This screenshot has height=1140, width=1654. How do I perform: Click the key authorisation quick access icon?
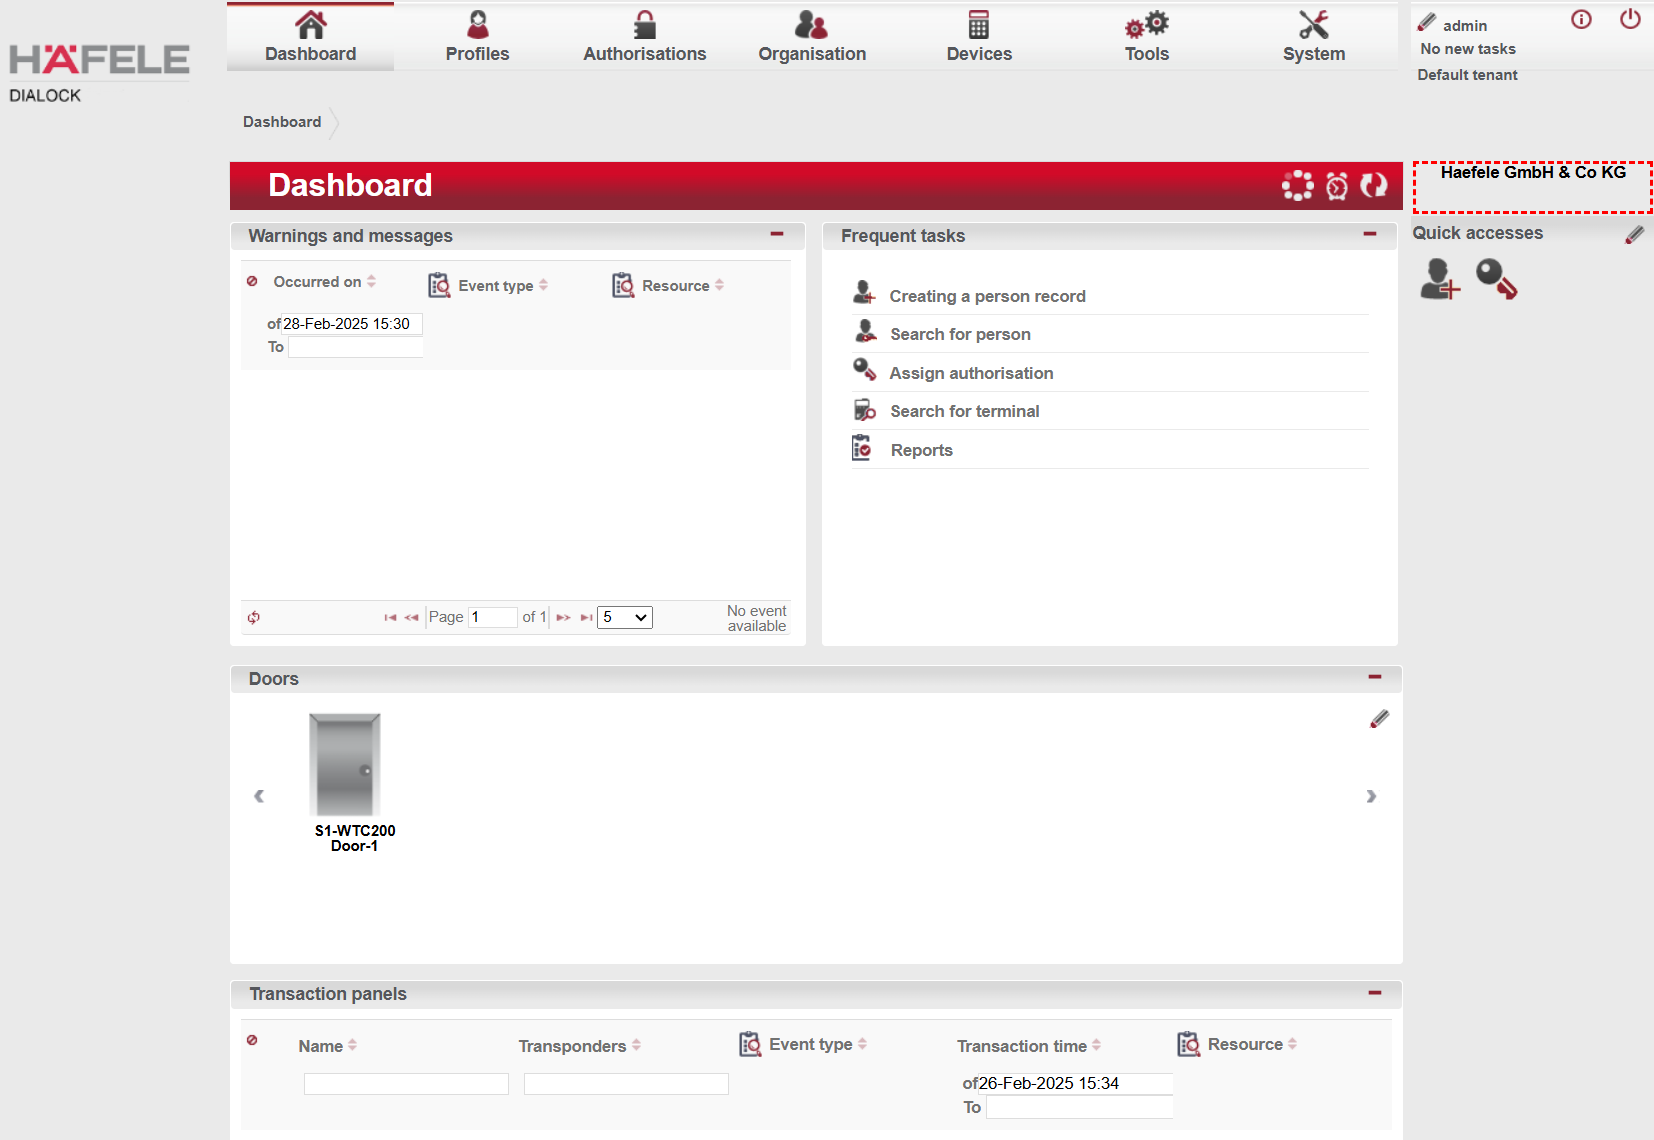1496,279
